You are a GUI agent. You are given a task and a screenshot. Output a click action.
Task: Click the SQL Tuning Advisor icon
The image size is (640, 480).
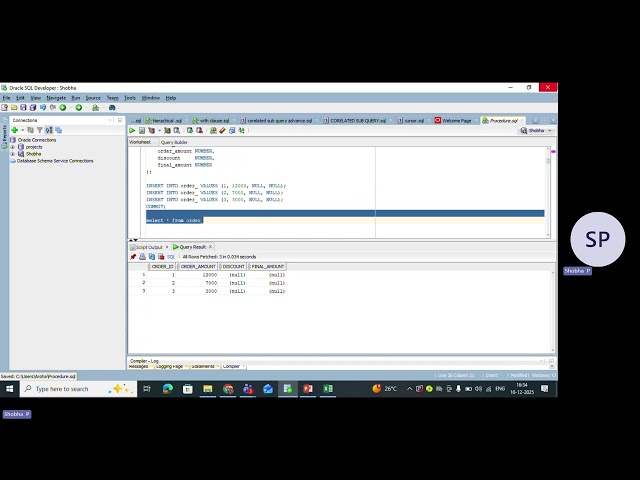click(176, 131)
